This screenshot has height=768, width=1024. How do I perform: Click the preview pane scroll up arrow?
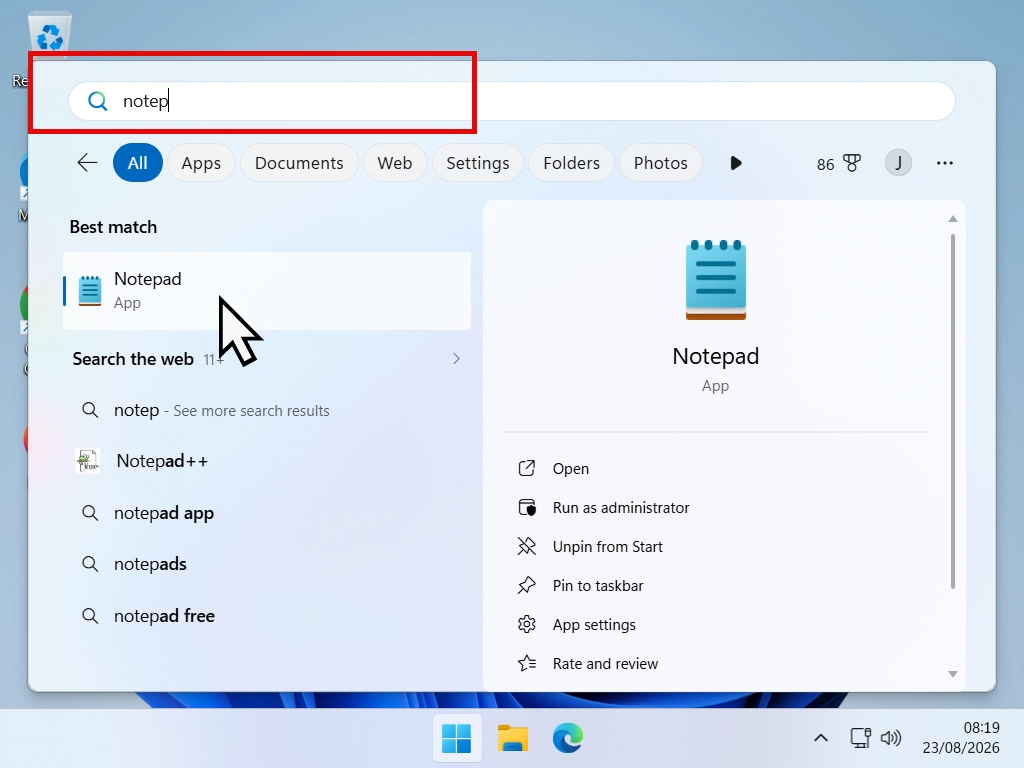pos(953,219)
